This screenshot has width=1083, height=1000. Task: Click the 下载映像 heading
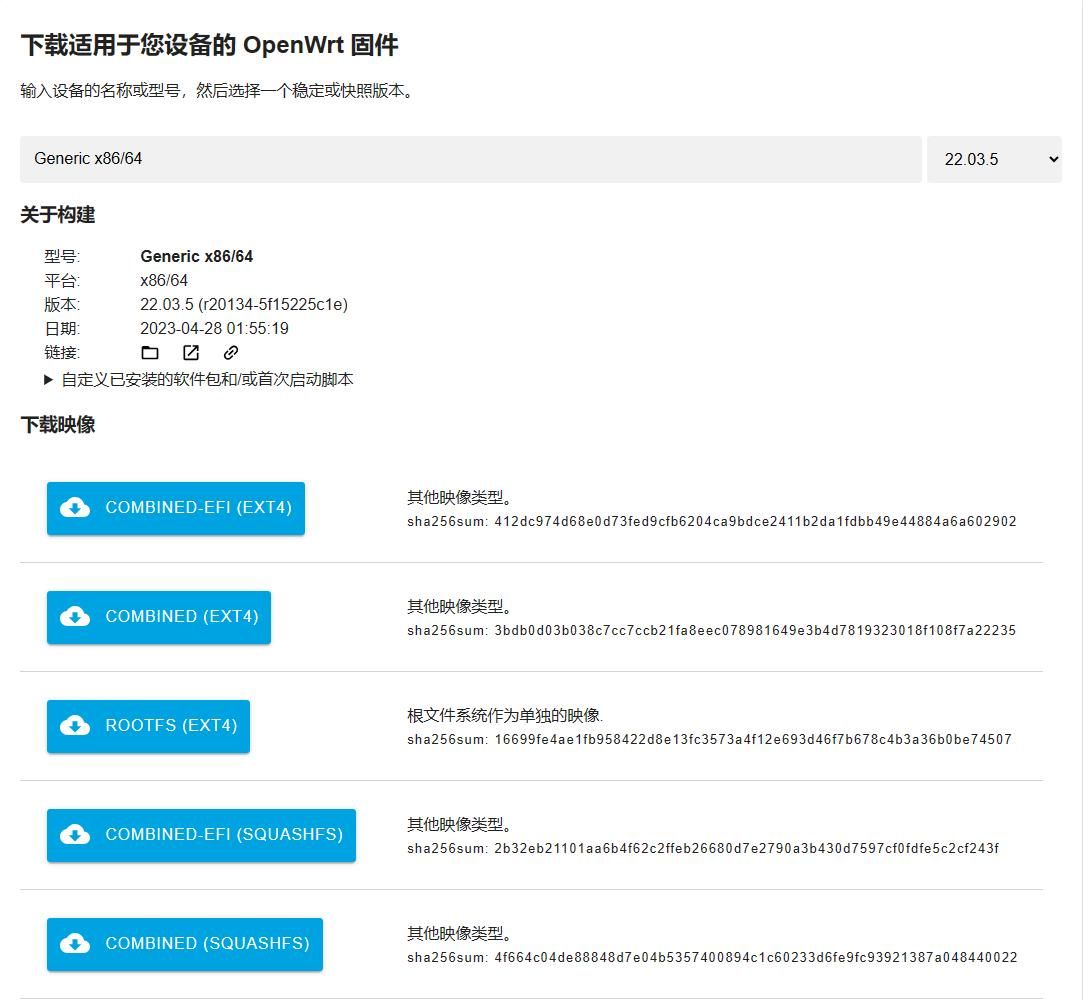click(x=57, y=425)
